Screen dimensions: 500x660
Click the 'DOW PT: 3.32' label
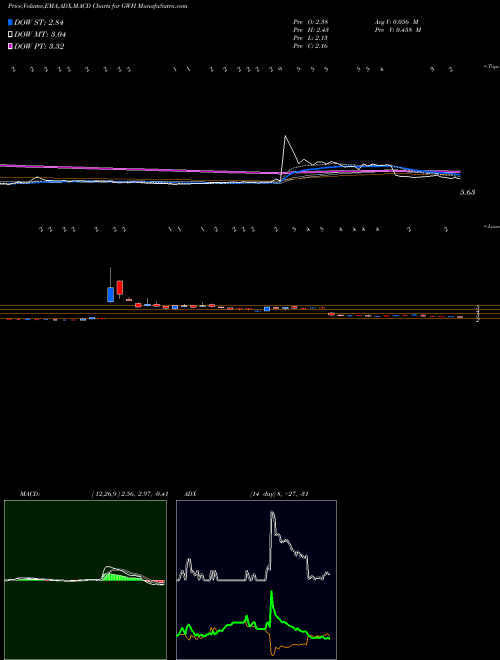coord(39,47)
